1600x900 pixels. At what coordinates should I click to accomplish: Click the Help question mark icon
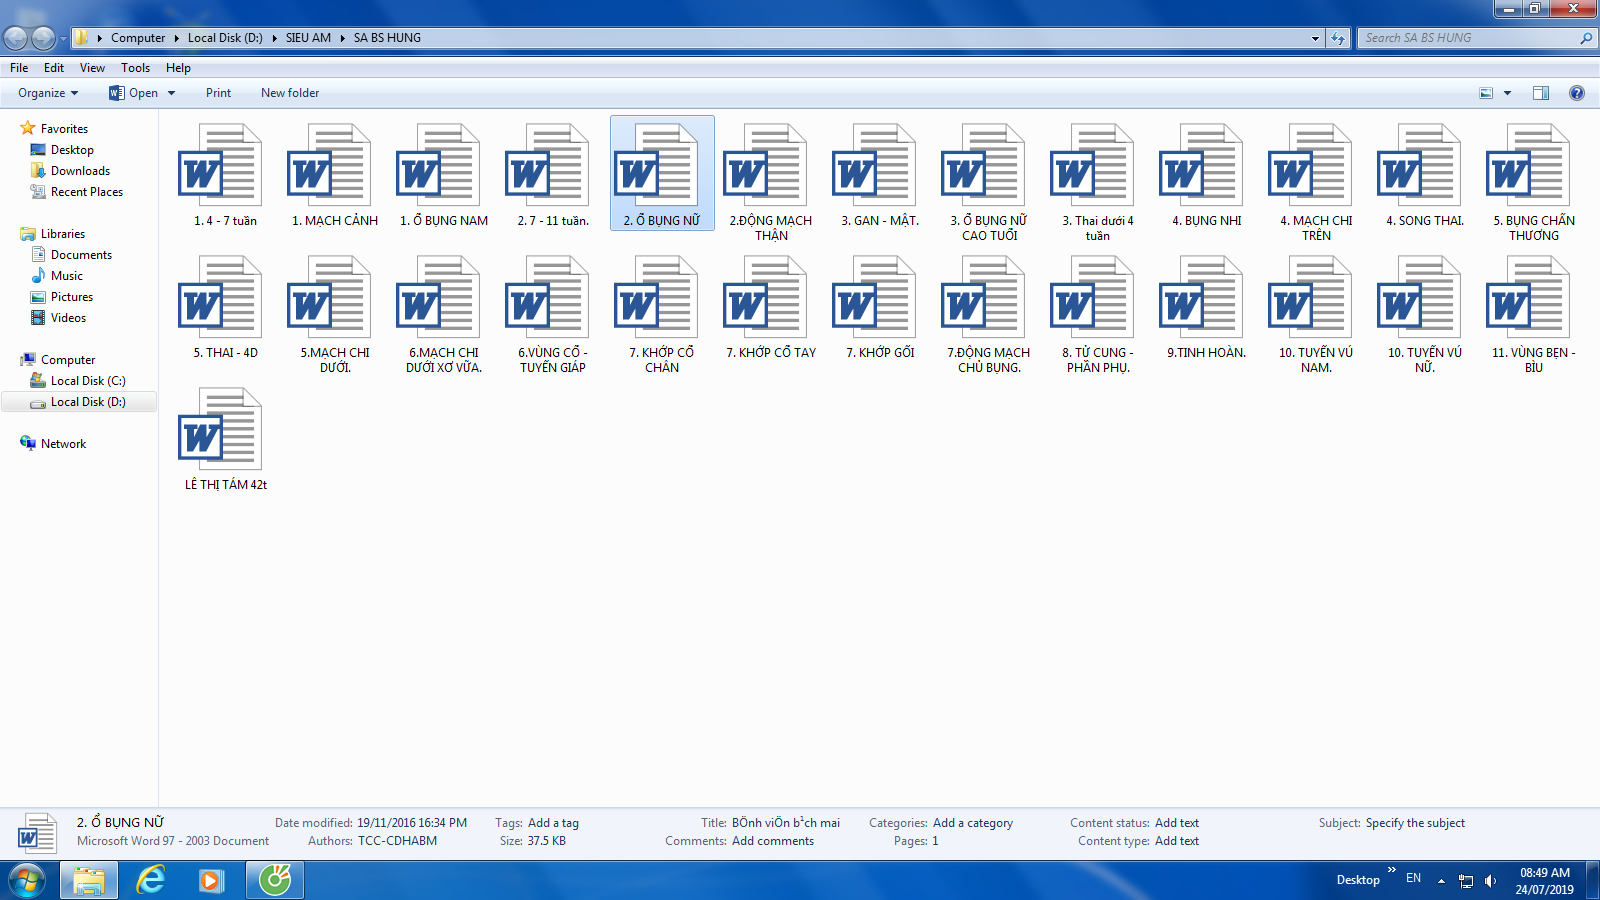(1576, 93)
